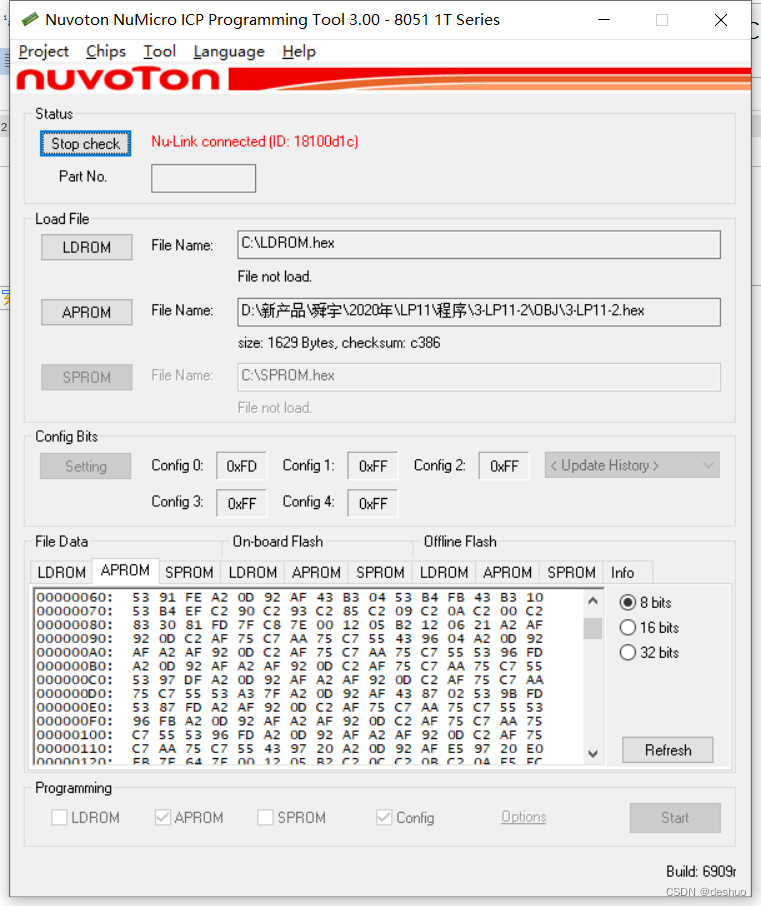
Task: Switch to Offline Flash SPROM tab
Action: (571, 572)
